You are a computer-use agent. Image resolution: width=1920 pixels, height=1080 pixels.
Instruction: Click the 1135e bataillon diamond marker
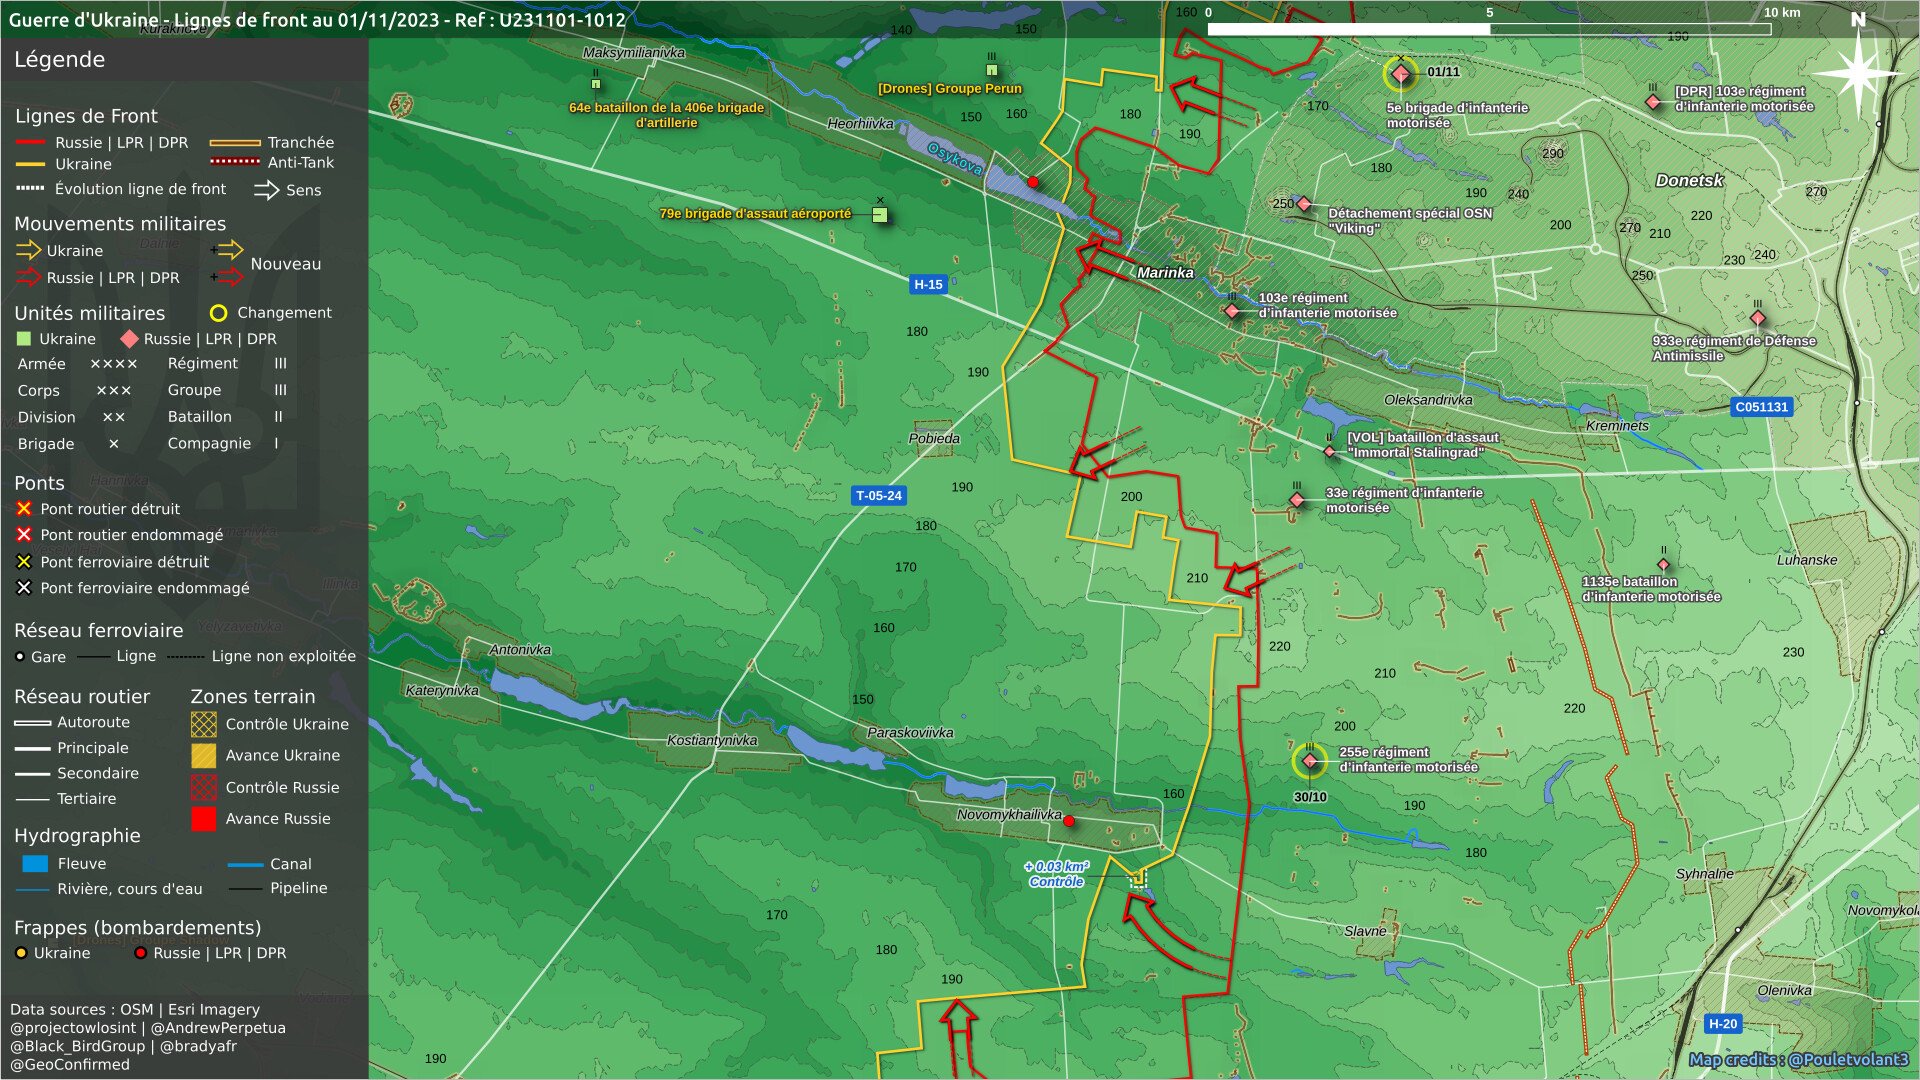point(1663,564)
